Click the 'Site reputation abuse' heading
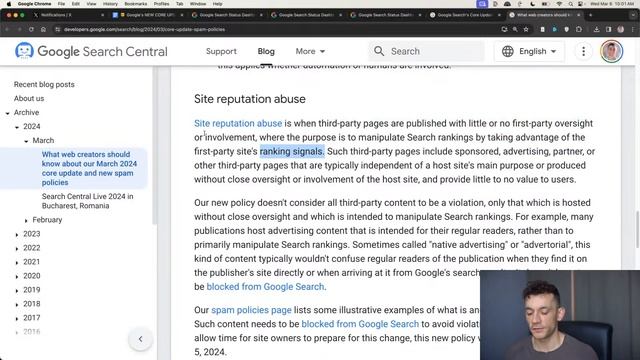The height and width of the screenshot is (360, 640). pos(250,99)
